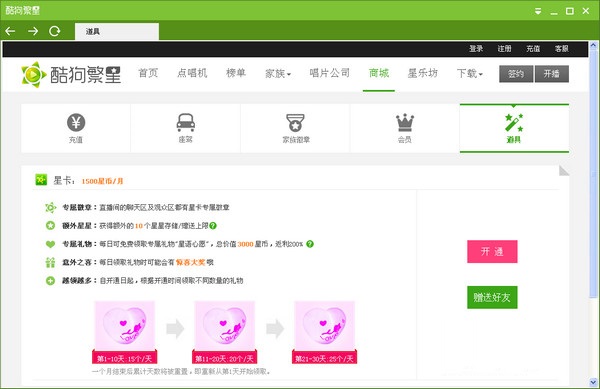Open the 点唱机 nav item

192,73
